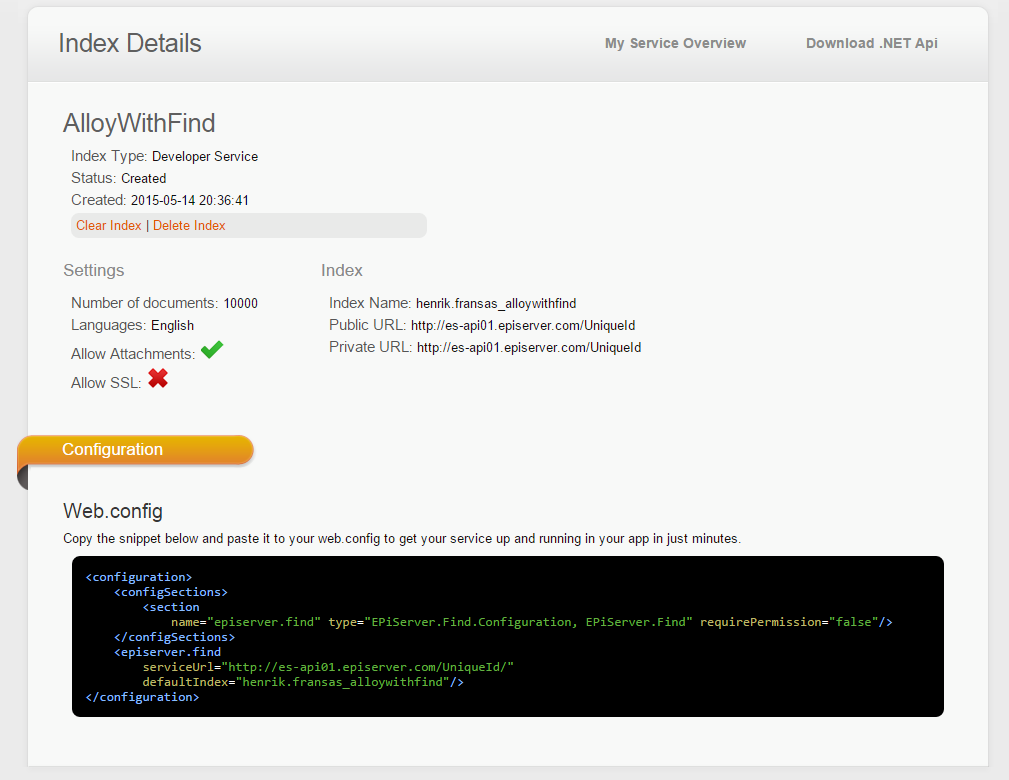Click the Delete Index link

(x=189, y=225)
